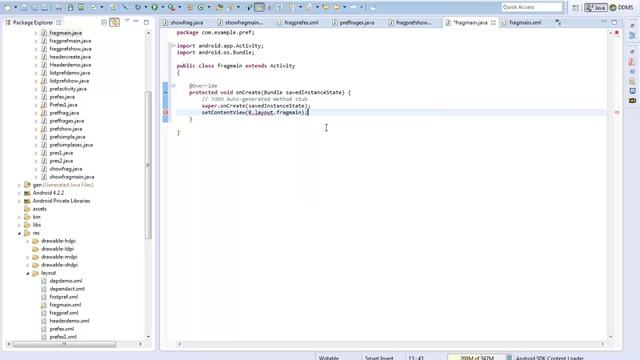Viewport: 640px width, 360px height.
Task: Select fragmain.xml in the layout folder
Action: coord(65,305)
